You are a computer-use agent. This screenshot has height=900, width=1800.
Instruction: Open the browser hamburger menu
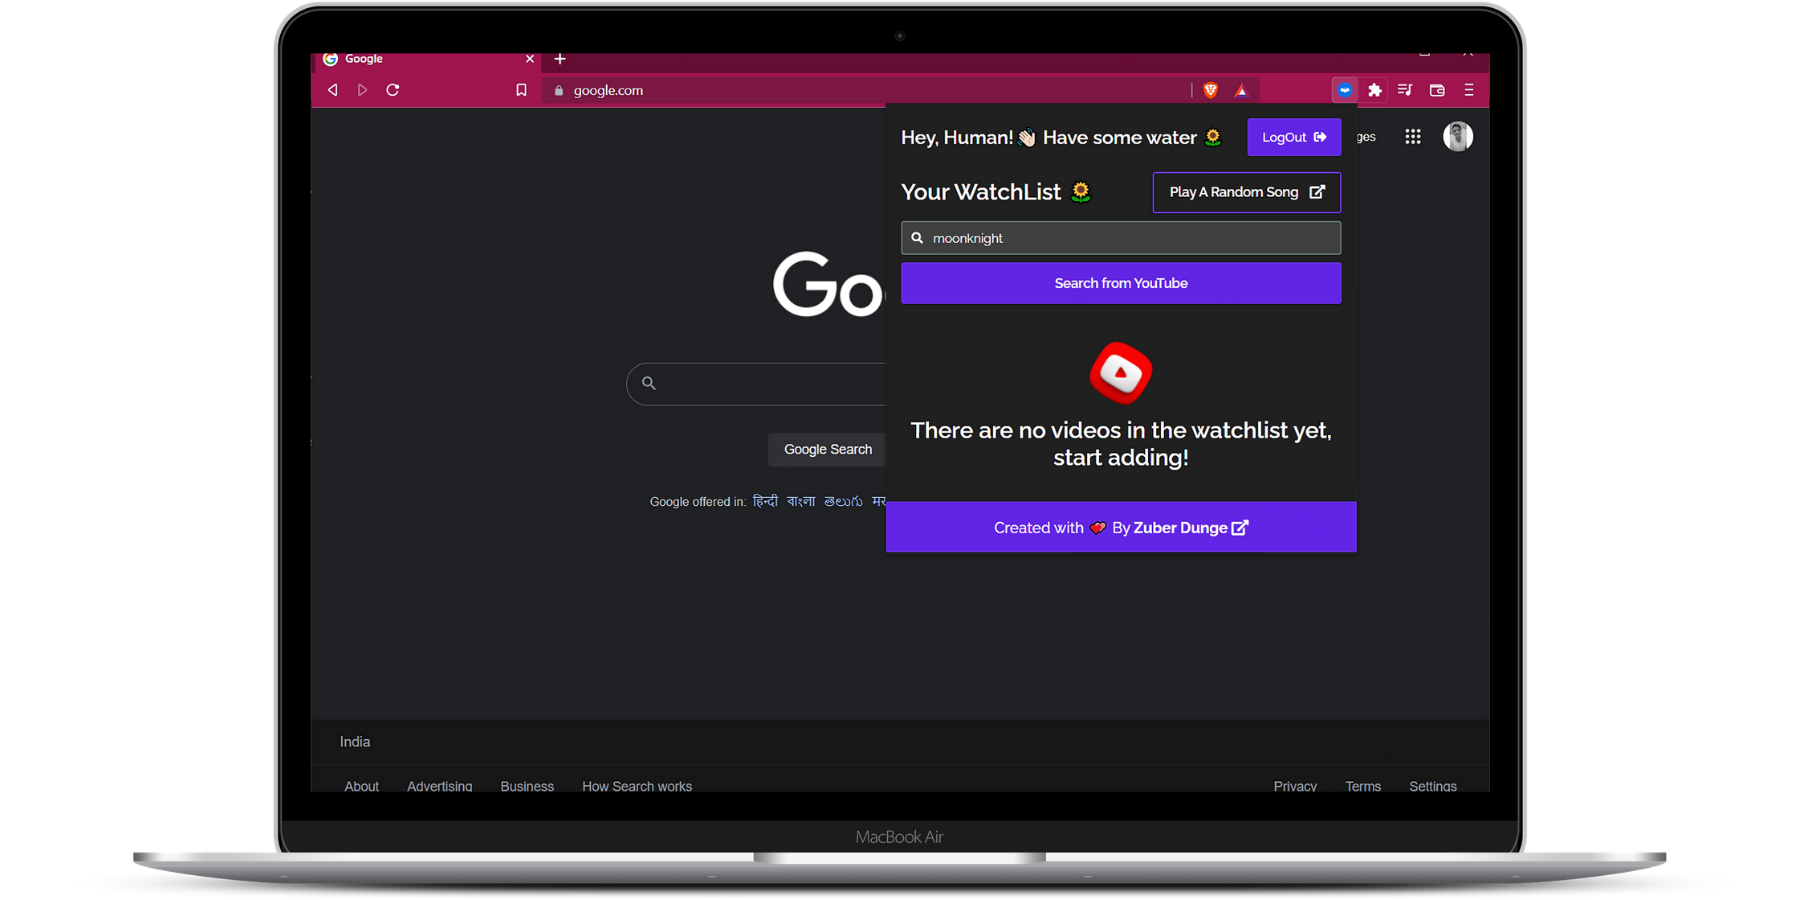point(1469,90)
